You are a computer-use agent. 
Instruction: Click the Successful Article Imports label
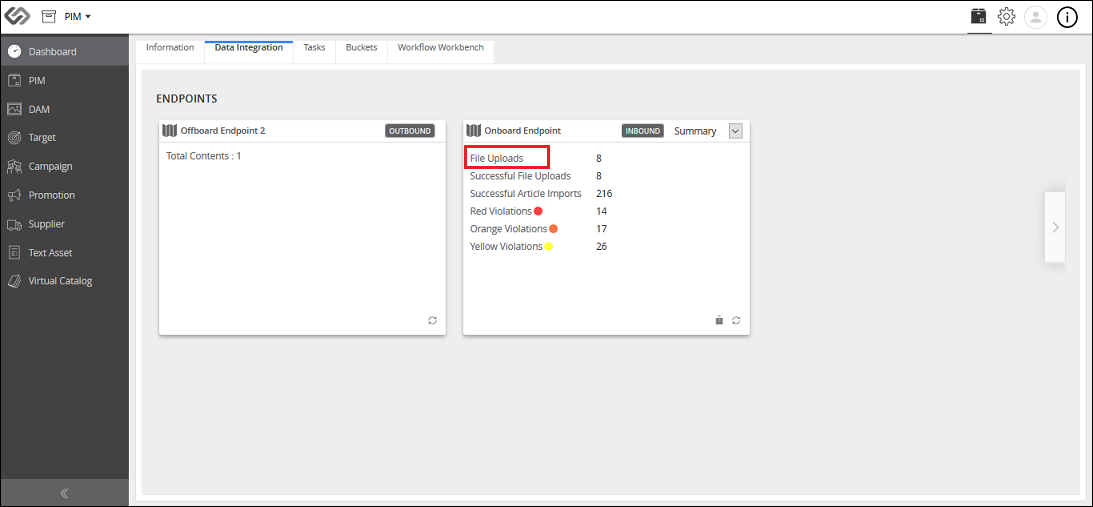[x=526, y=193]
